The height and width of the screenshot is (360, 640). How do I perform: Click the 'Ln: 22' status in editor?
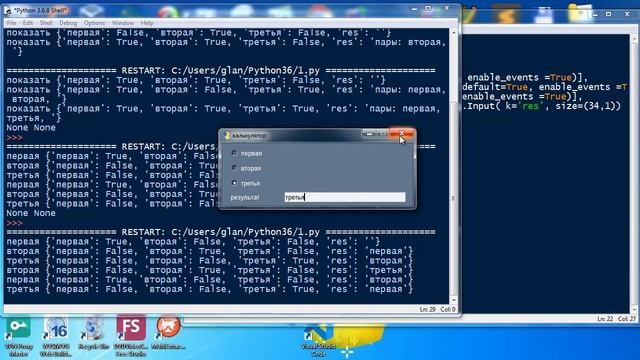605,319
